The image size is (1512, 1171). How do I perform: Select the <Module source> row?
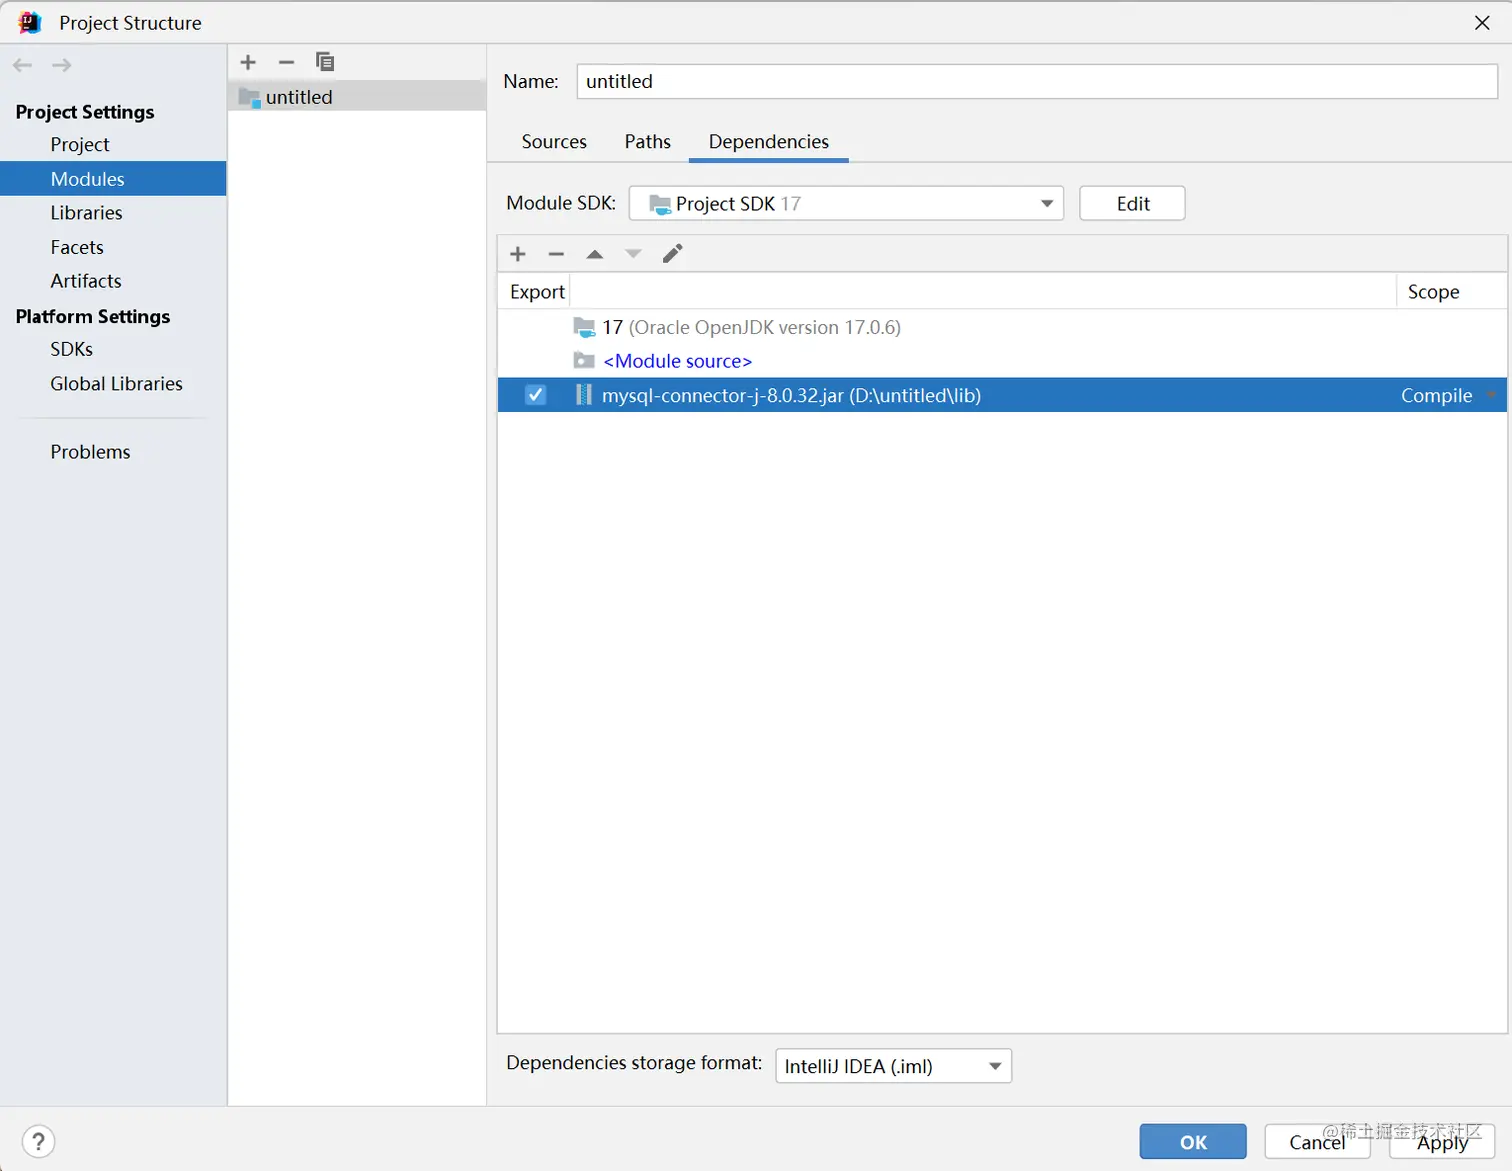click(1002, 361)
